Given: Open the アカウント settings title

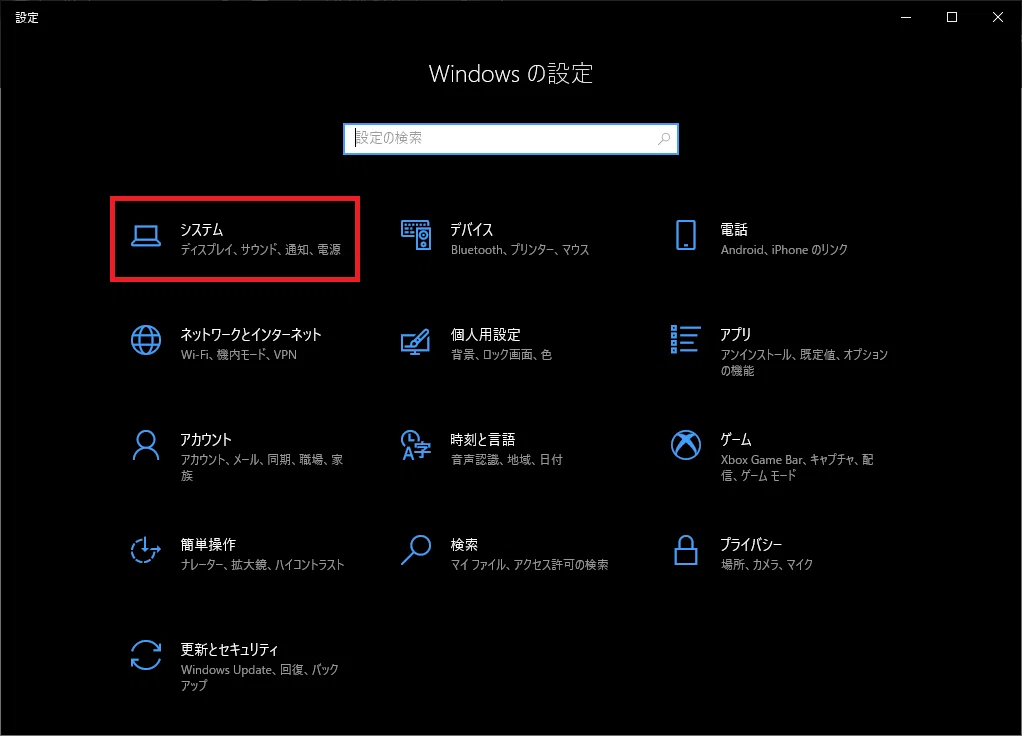Looking at the screenshot, I should pyautogui.click(x=206, y=439).
